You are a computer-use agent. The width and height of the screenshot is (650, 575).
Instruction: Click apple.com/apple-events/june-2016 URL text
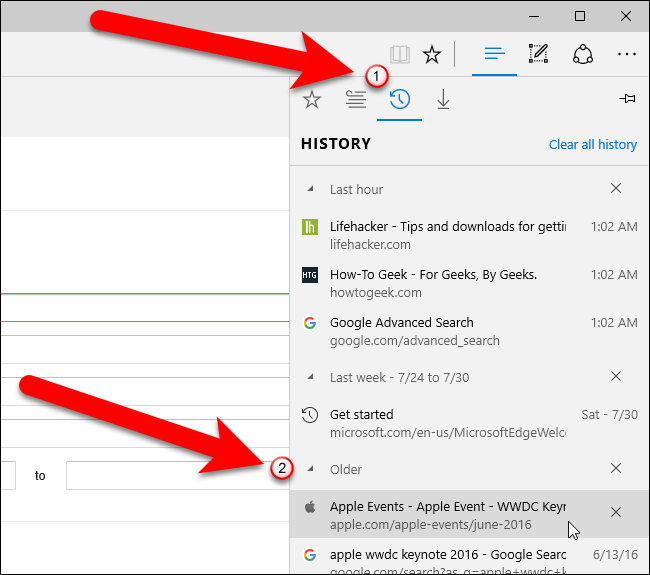(430, 525)
